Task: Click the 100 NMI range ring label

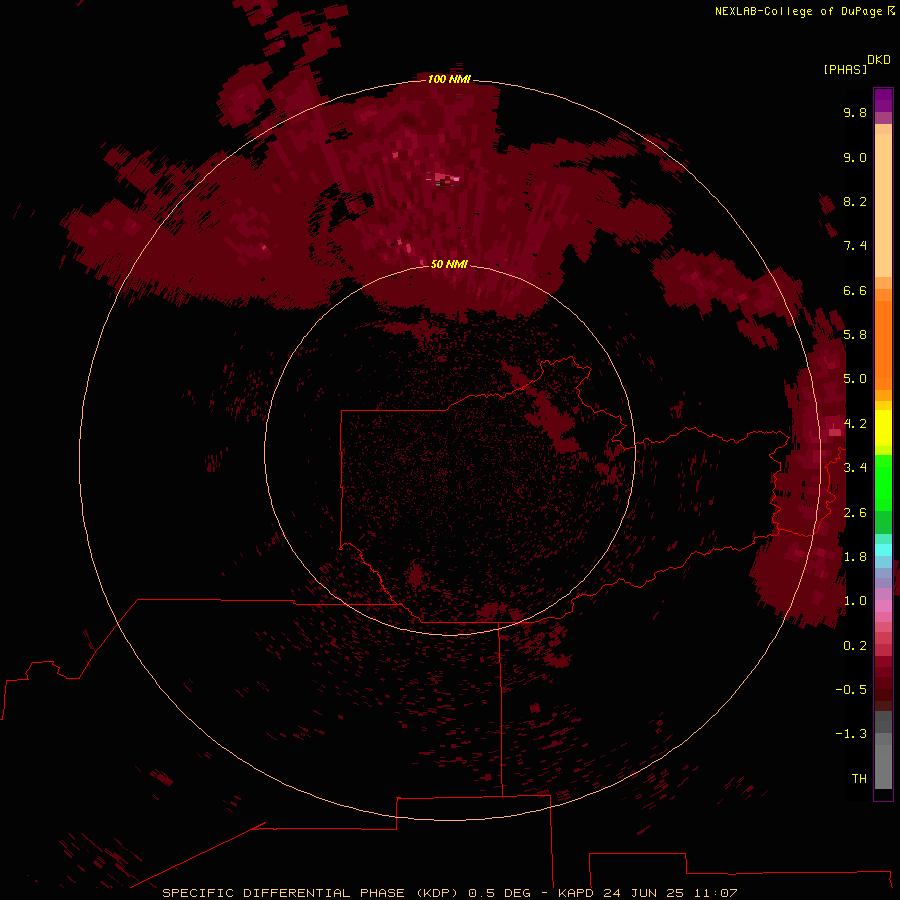Action: coord(449,79)
